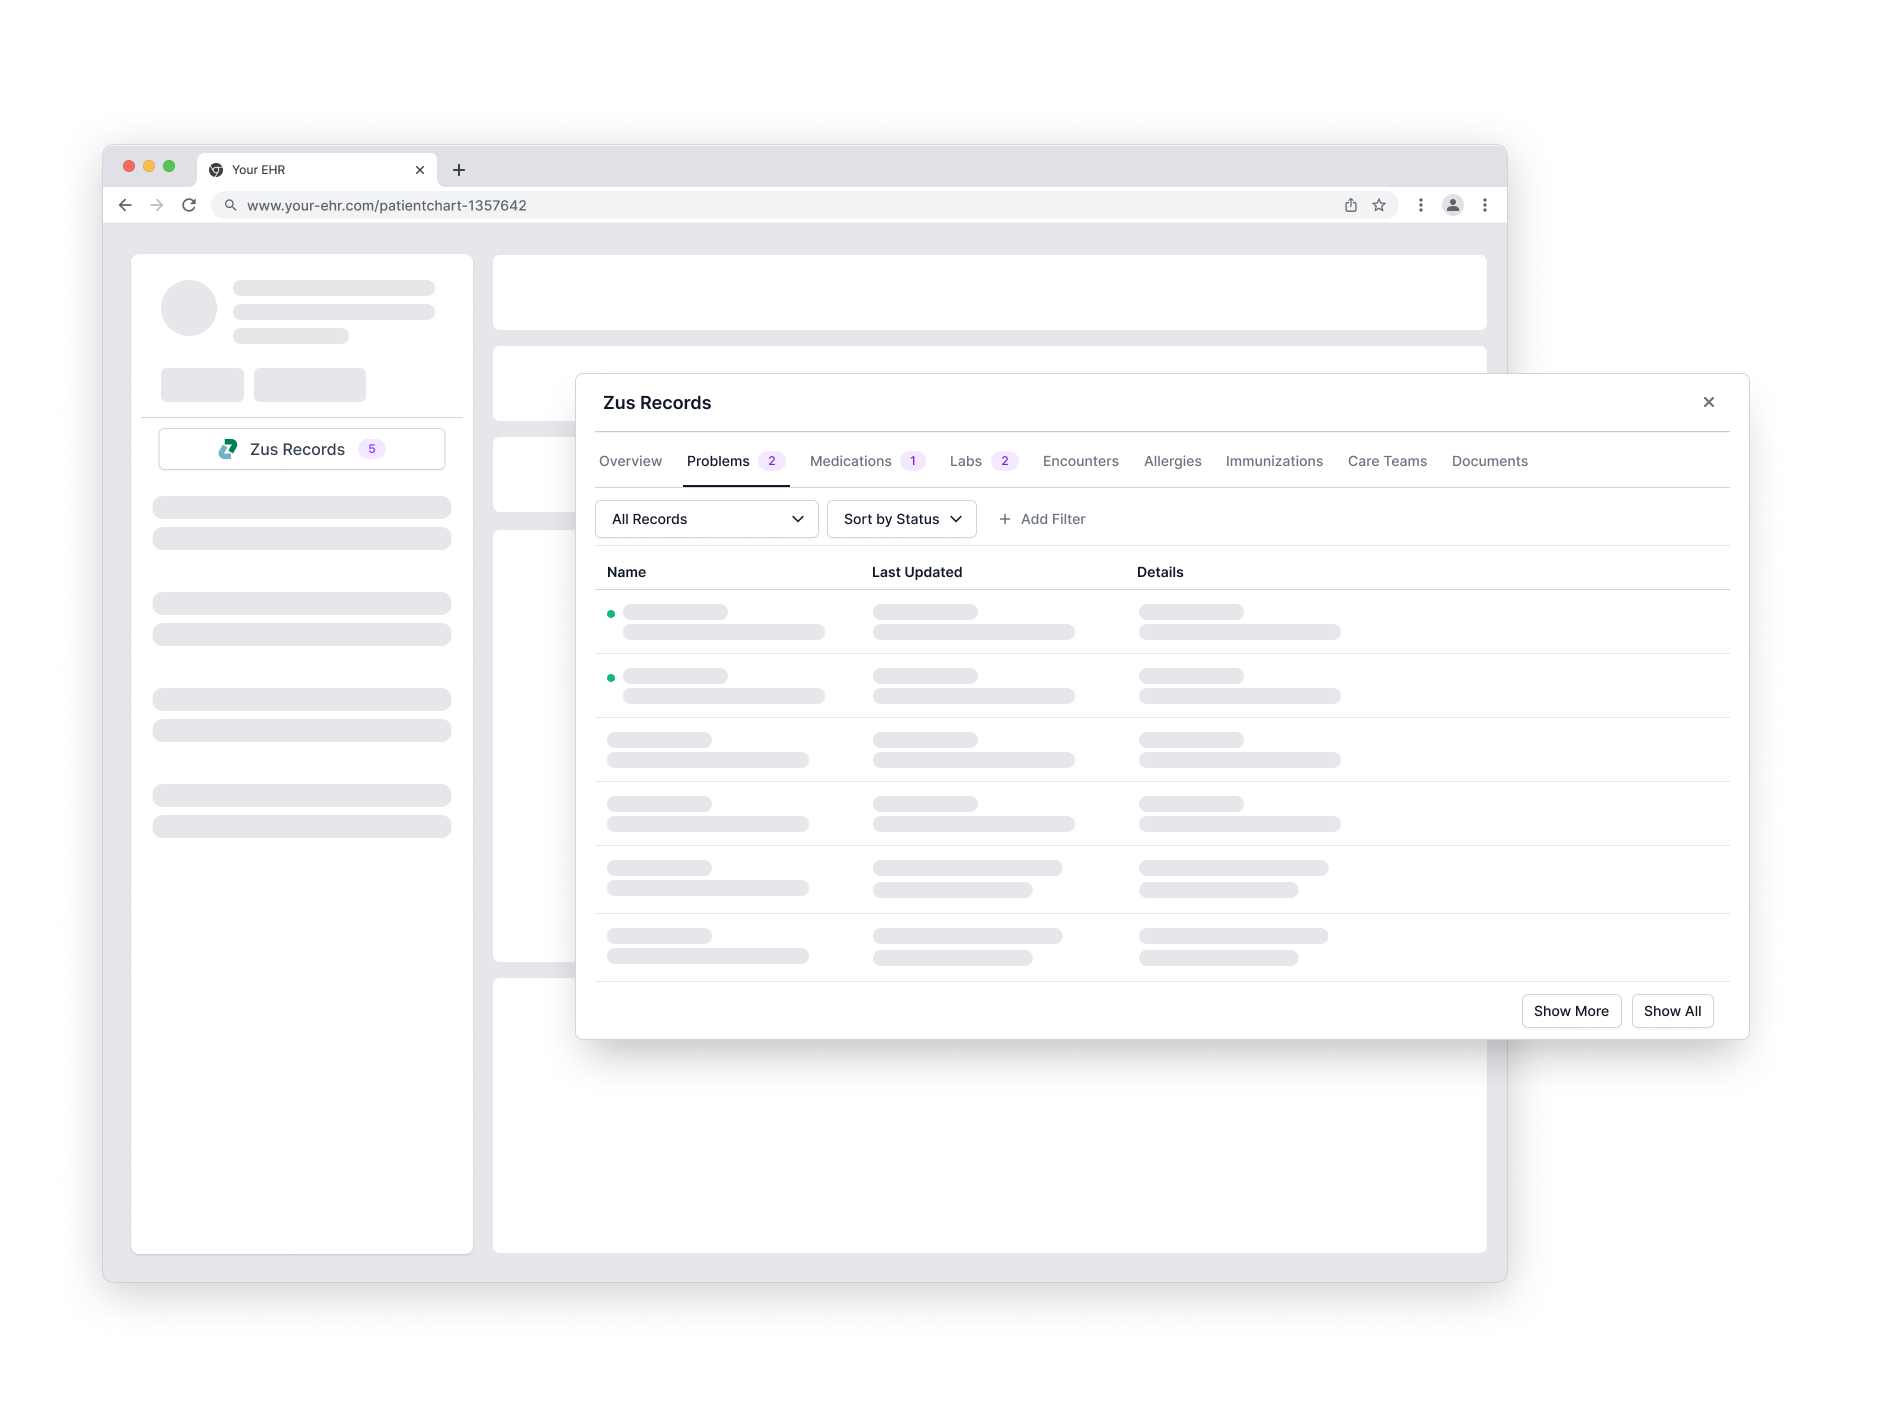Open the browser profile avatar icon

[x=1453, y=205]
